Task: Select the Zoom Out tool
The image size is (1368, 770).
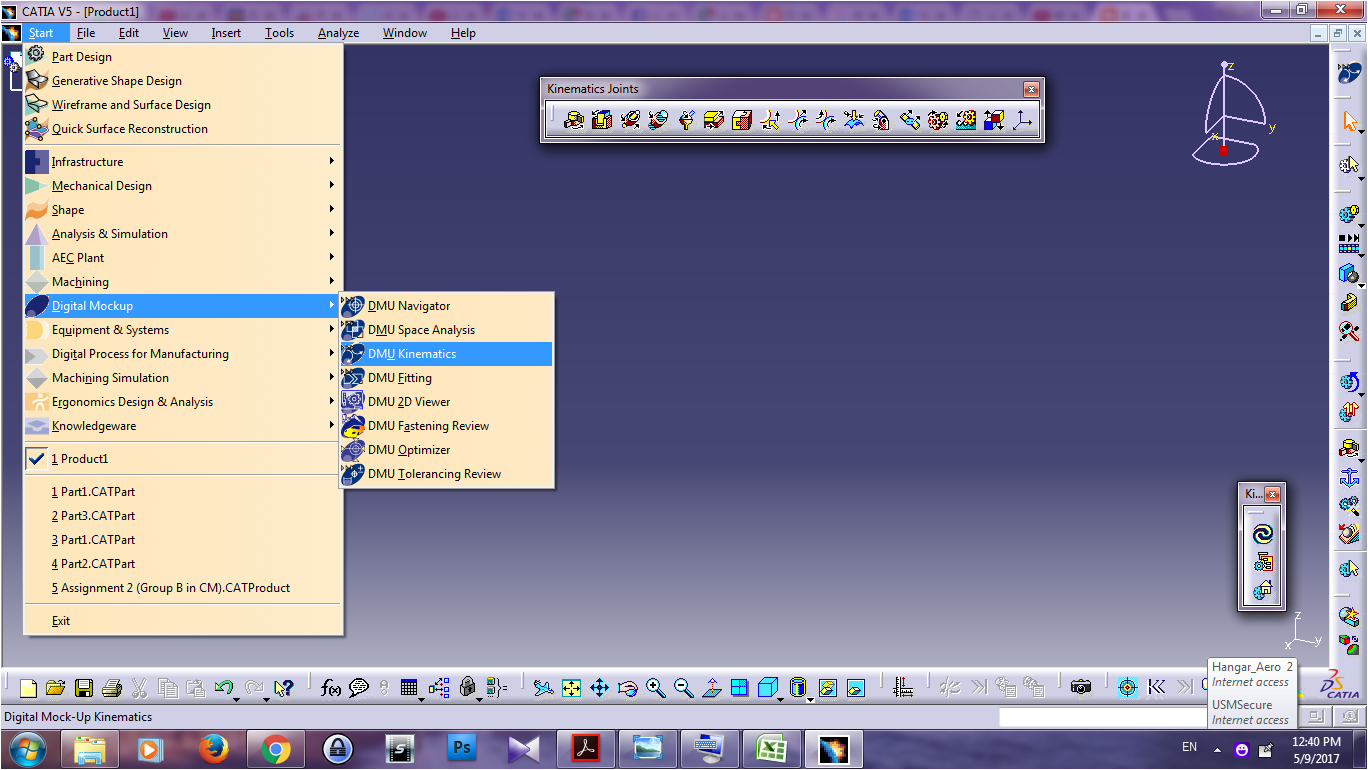Action: (684, 687)
